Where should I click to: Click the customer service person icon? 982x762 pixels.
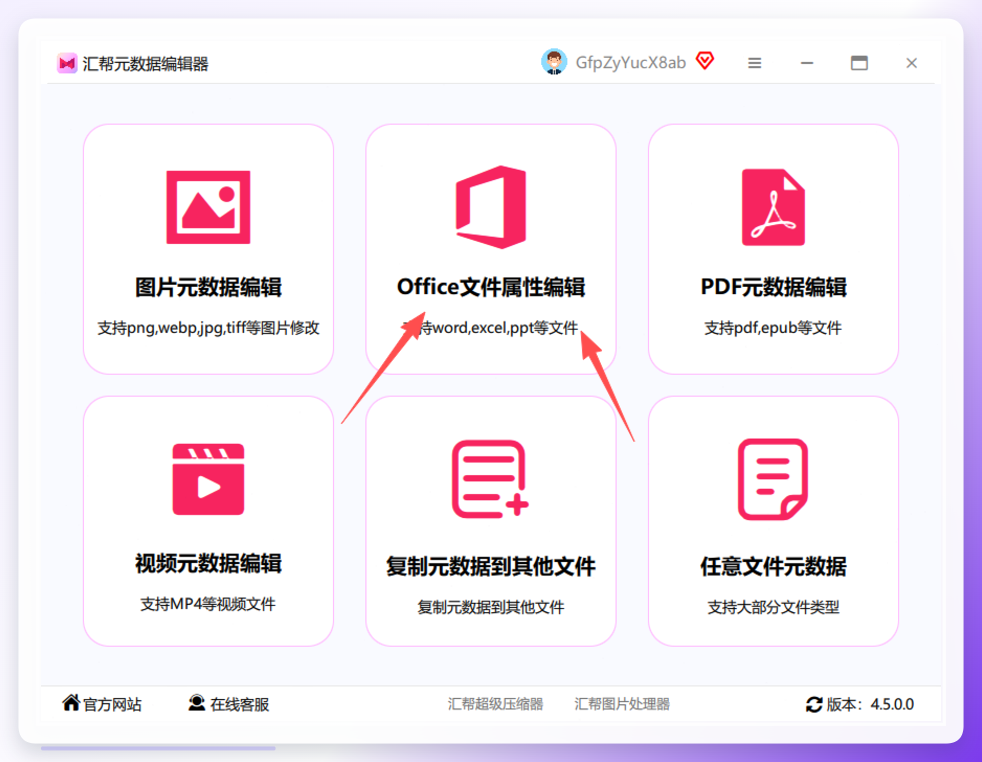pos(197,703)
